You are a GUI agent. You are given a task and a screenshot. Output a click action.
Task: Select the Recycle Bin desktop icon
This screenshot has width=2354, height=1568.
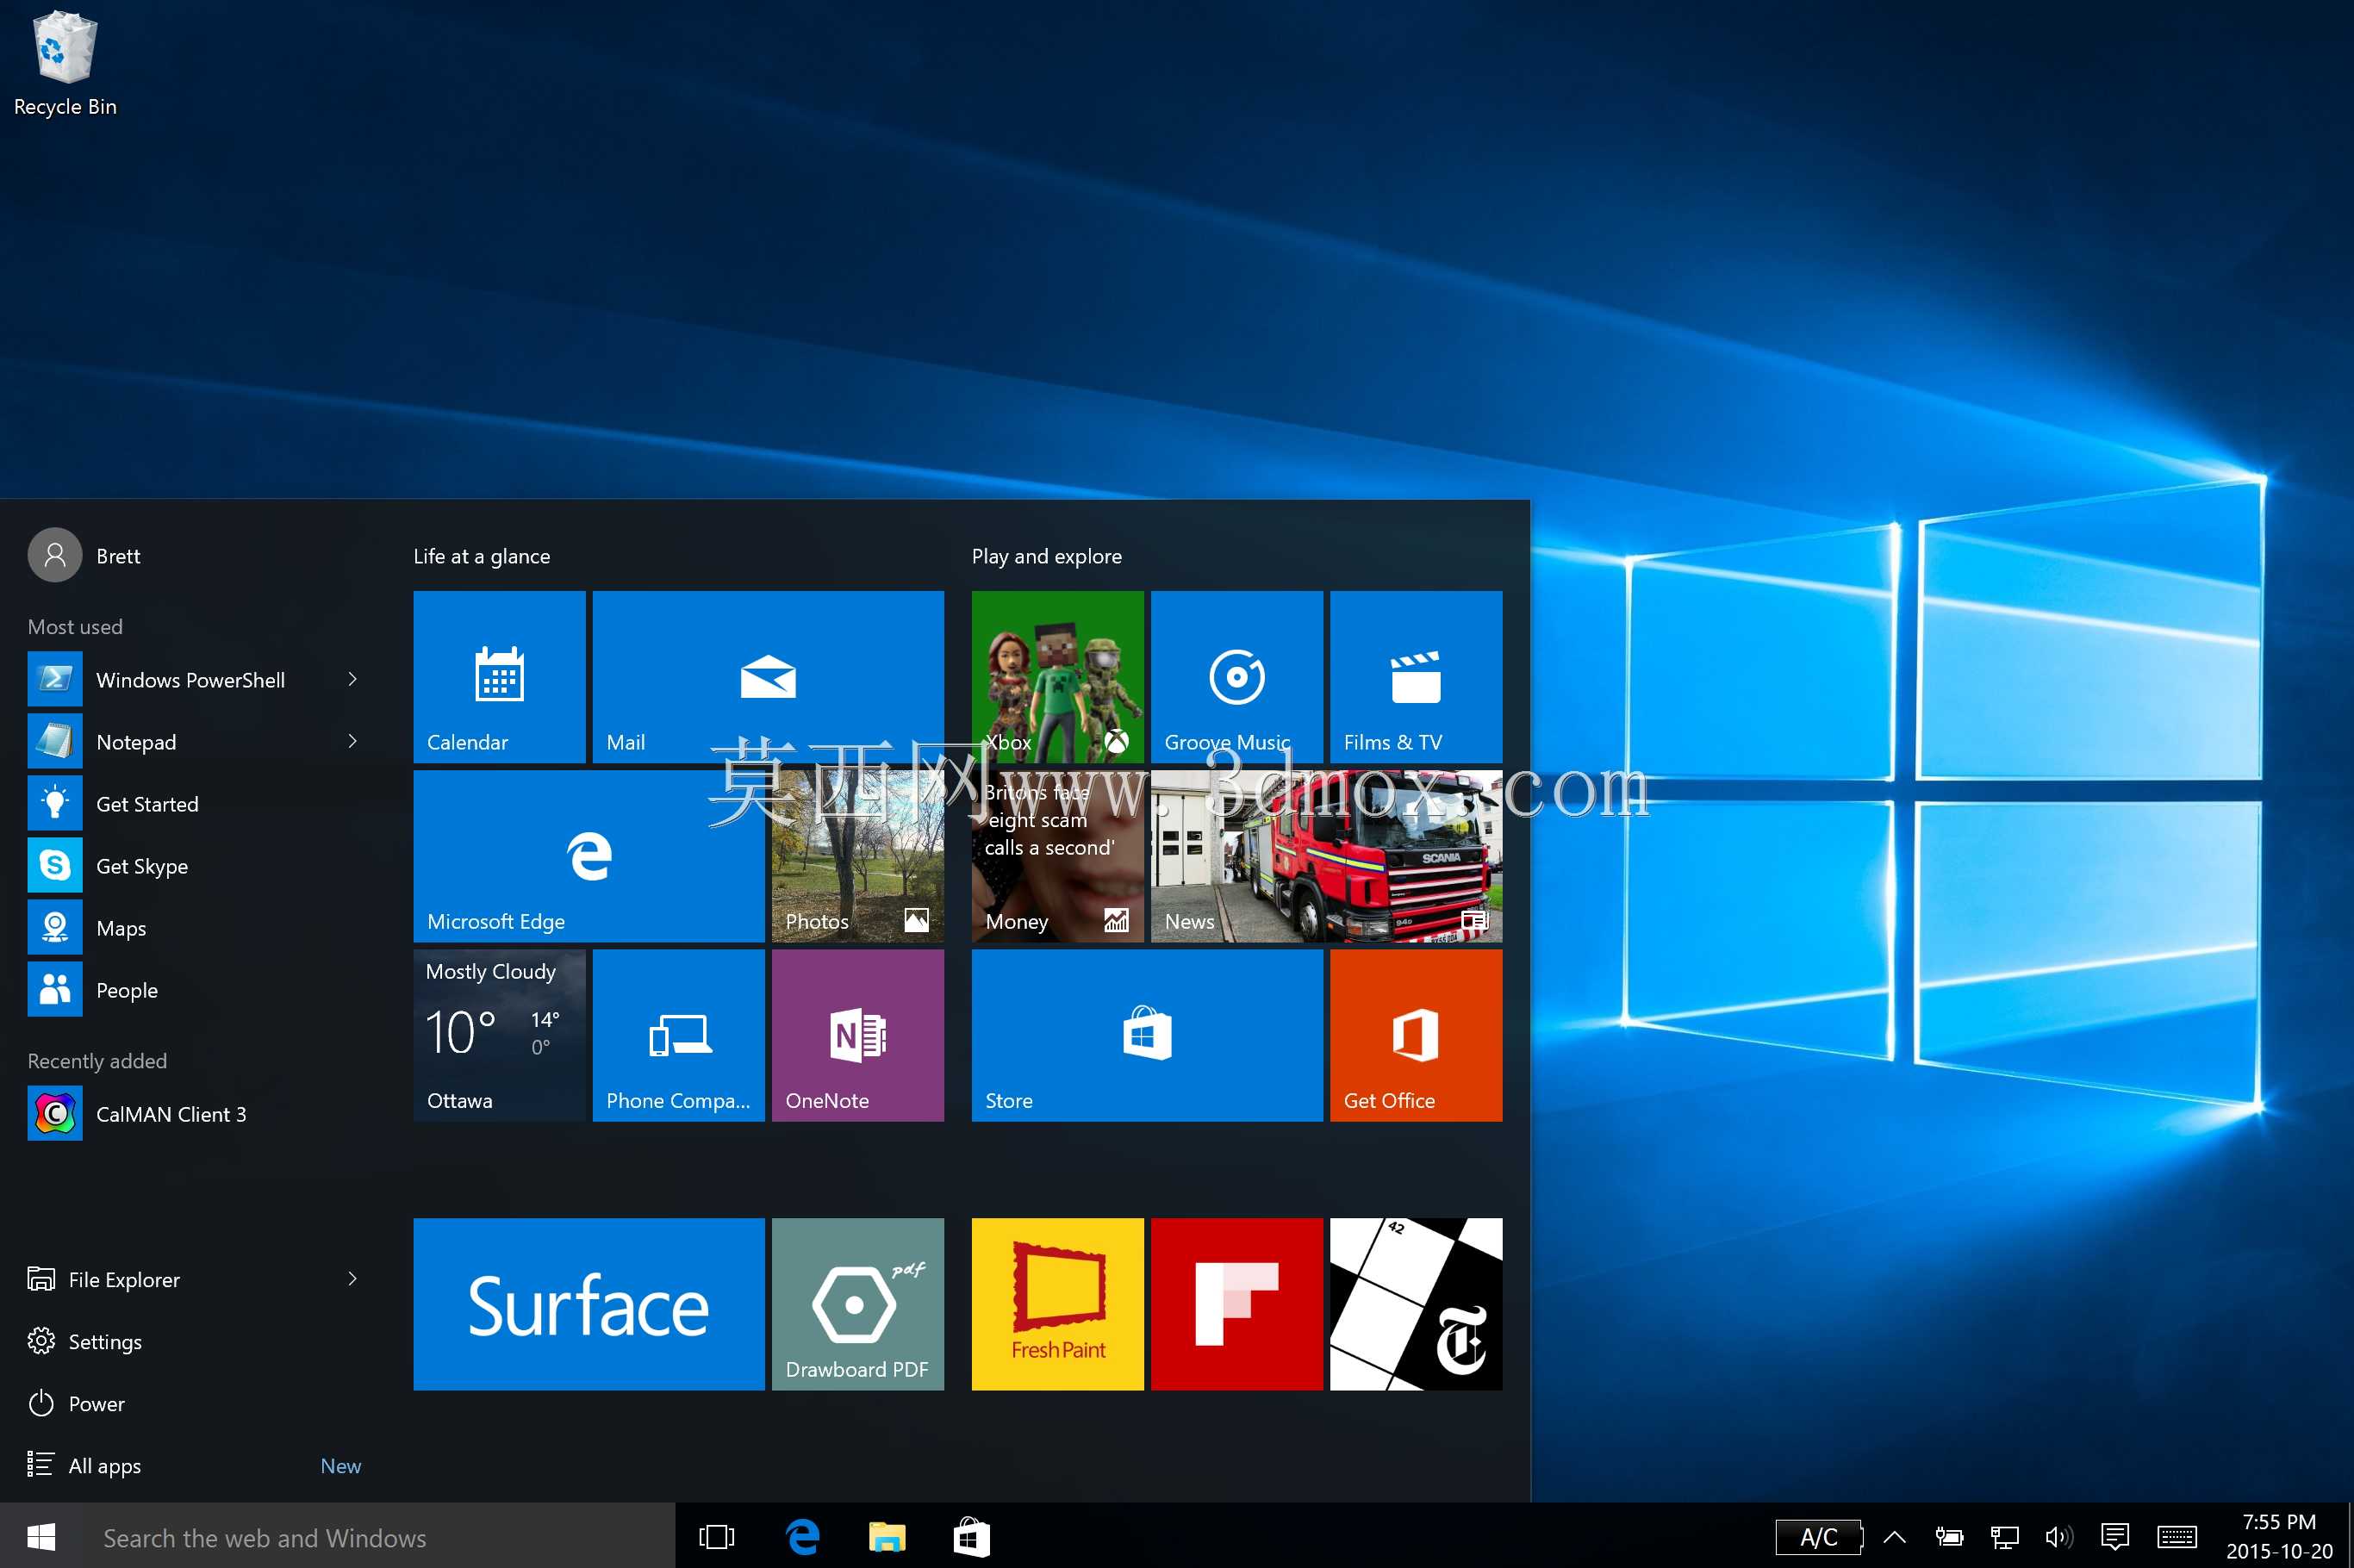[65, 64]
